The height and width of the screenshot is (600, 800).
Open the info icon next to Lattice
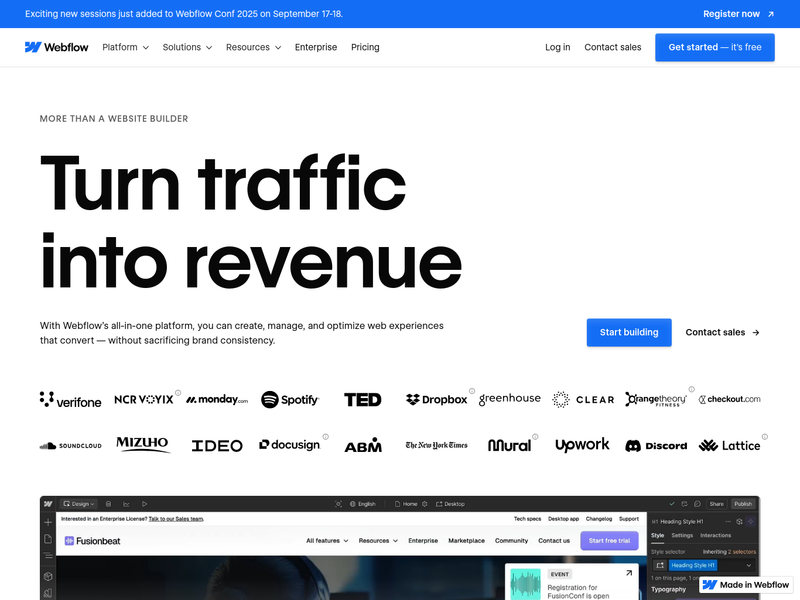765,437
